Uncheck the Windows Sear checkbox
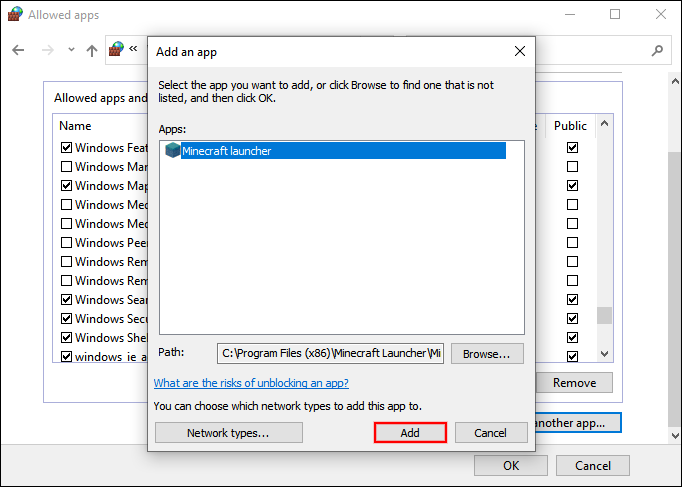Image resolution: width=682 pixels, height=487 pixels. pos(66,299)
